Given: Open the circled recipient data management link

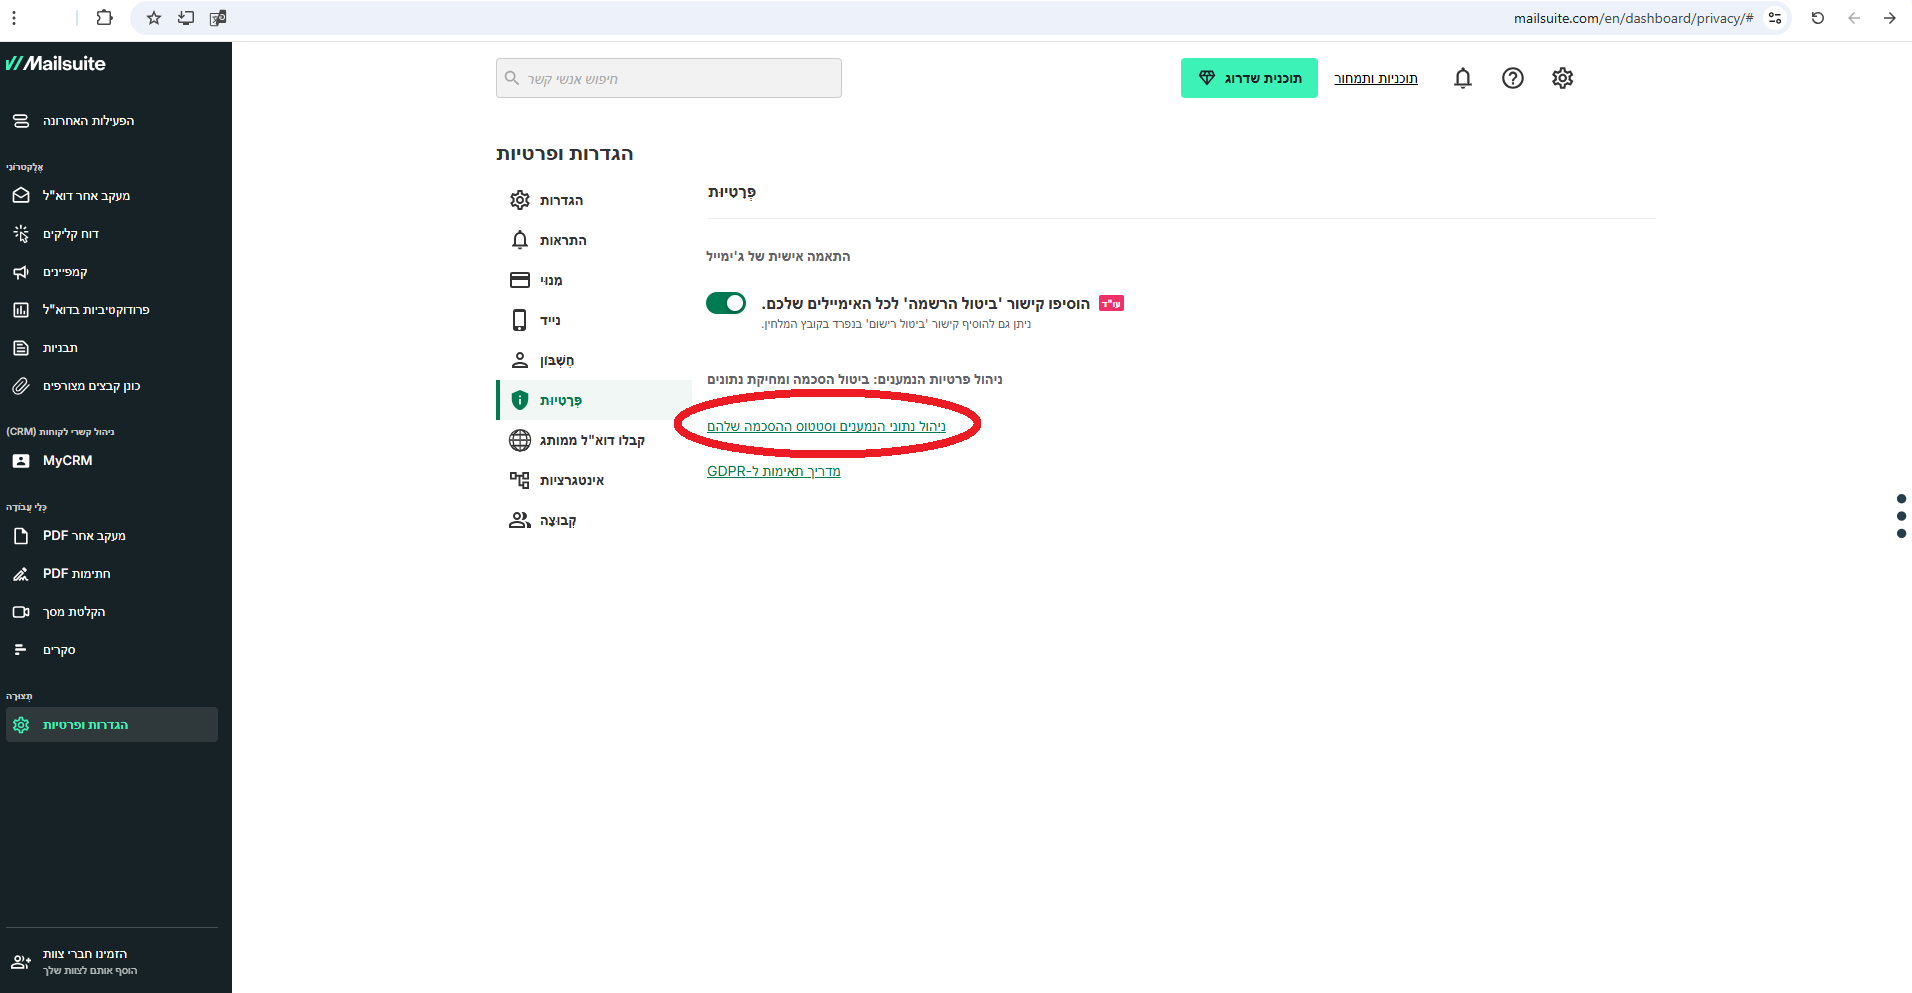Looking at the screenshot, I should coord(826,426).
